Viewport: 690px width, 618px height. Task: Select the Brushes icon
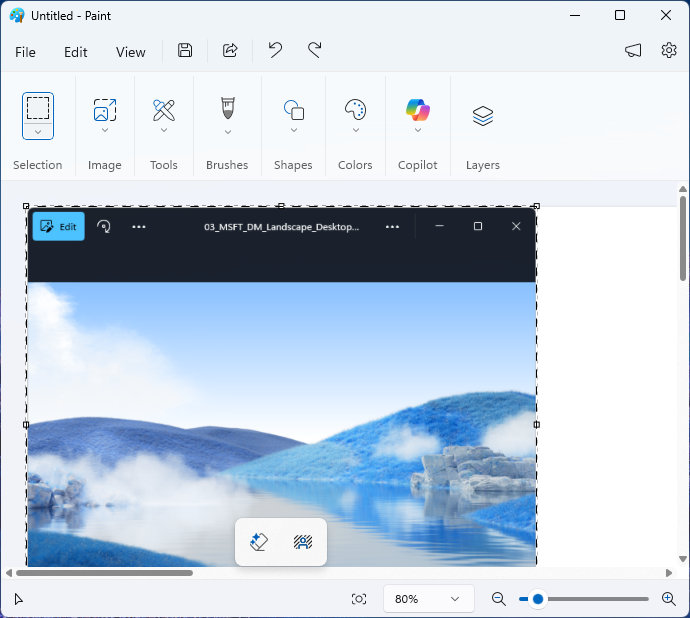click(x=228, y=108)
